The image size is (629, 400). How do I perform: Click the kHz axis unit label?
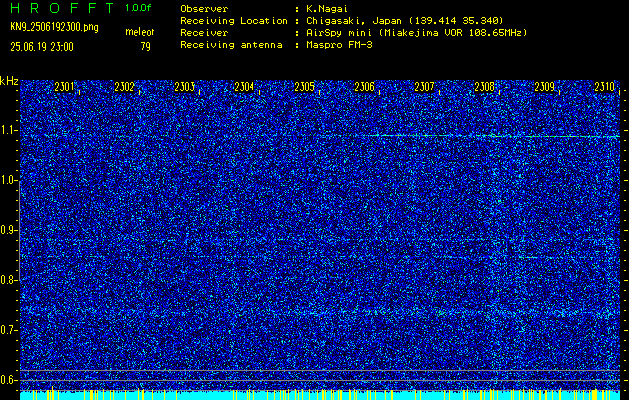click(x=9, y=81)
